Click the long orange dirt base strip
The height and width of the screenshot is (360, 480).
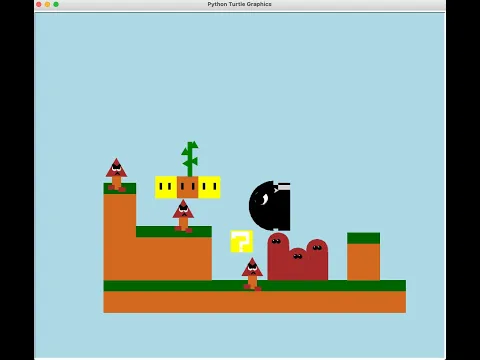[x=255, y=302]
